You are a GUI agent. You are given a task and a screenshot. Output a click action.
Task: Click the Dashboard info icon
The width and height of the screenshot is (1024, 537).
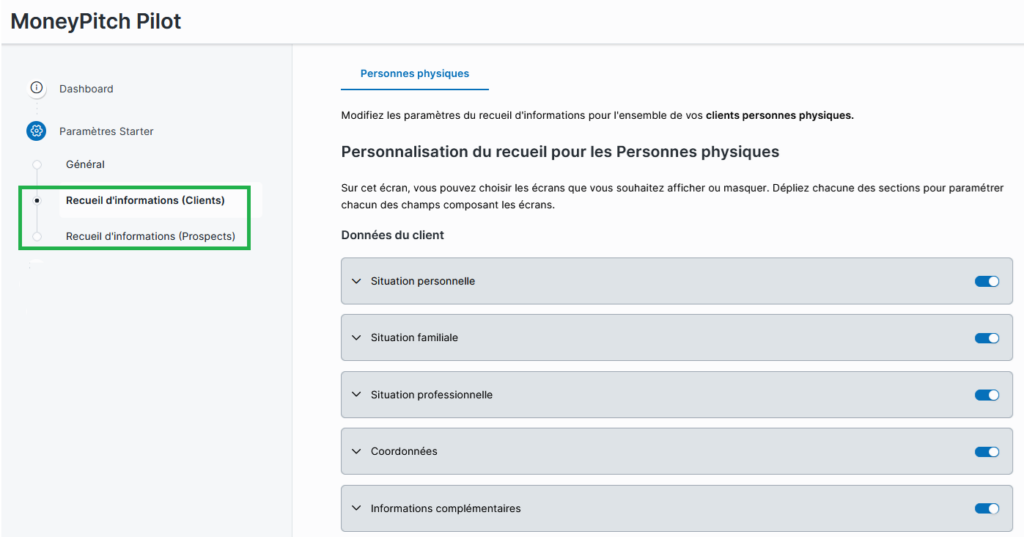(x=37, y=88)
